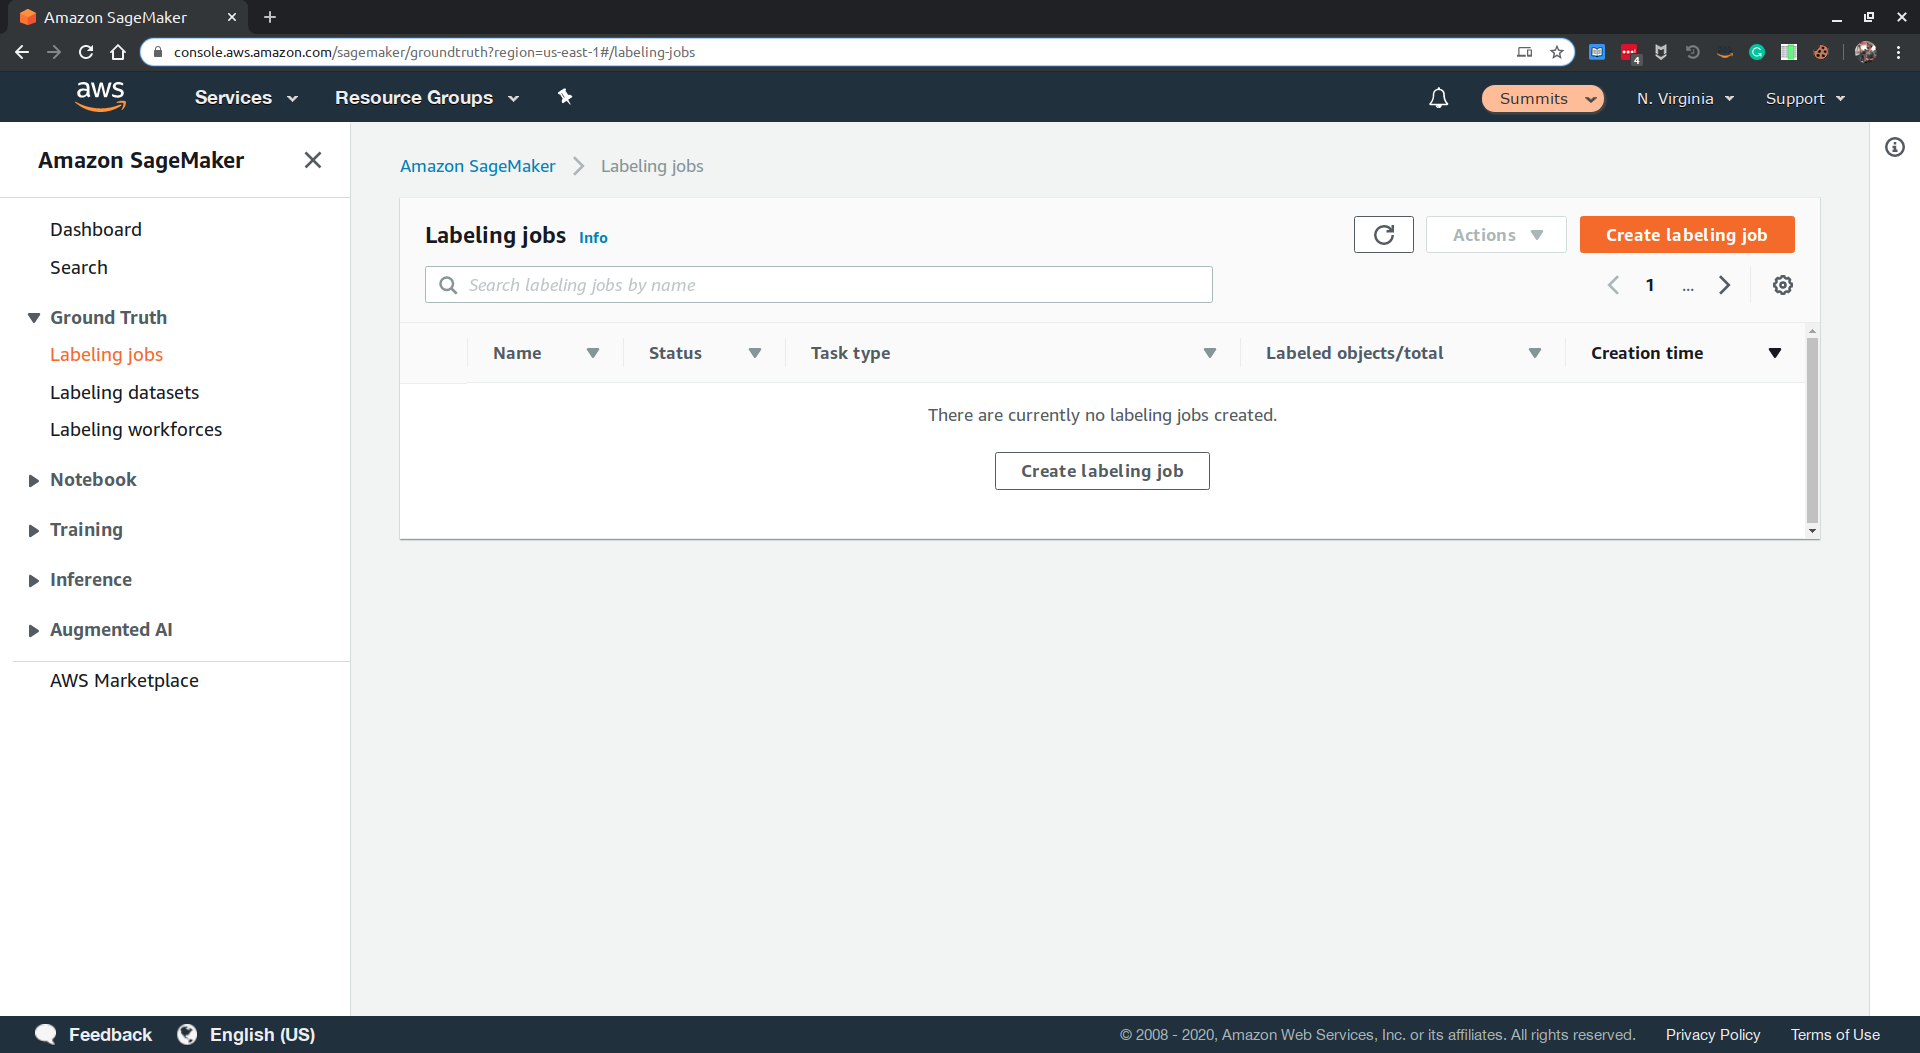1920x1053 pixels.
Task: Click orange Create labeling job button
Action: tap(1686, 235)
